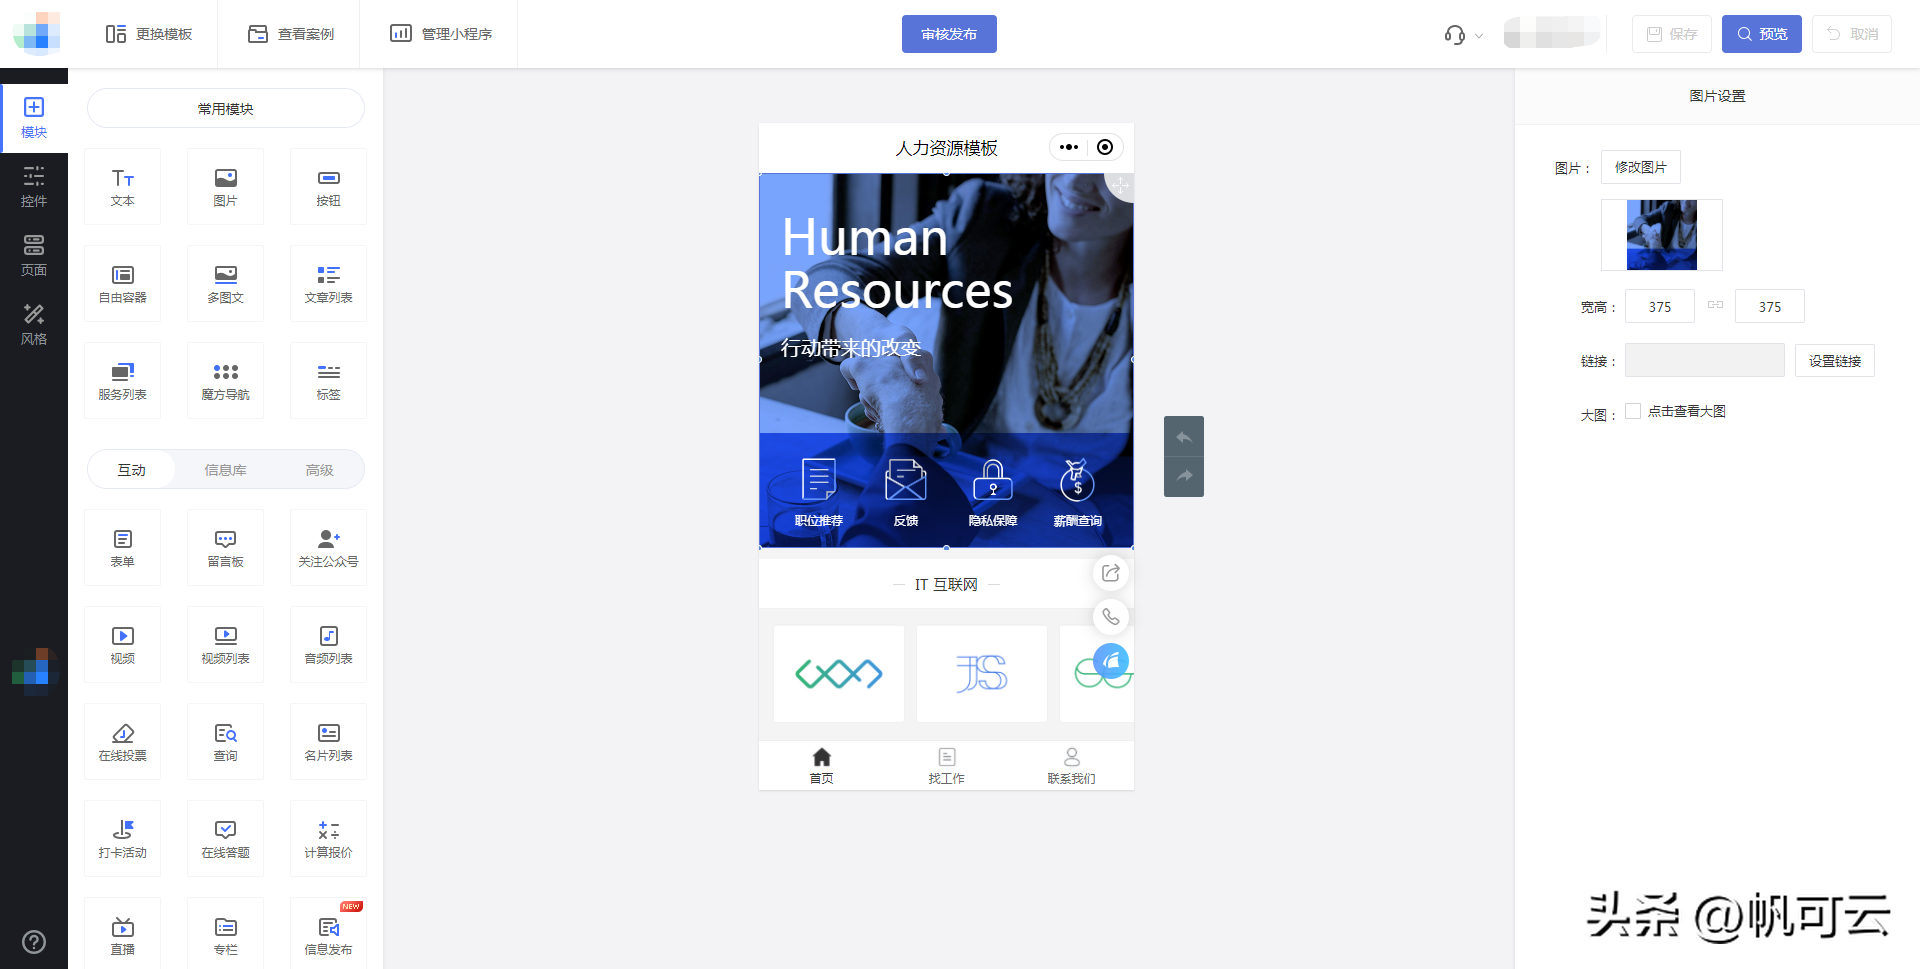
Task: Open 查看案例 in the top bar
Action: [291, 34]
